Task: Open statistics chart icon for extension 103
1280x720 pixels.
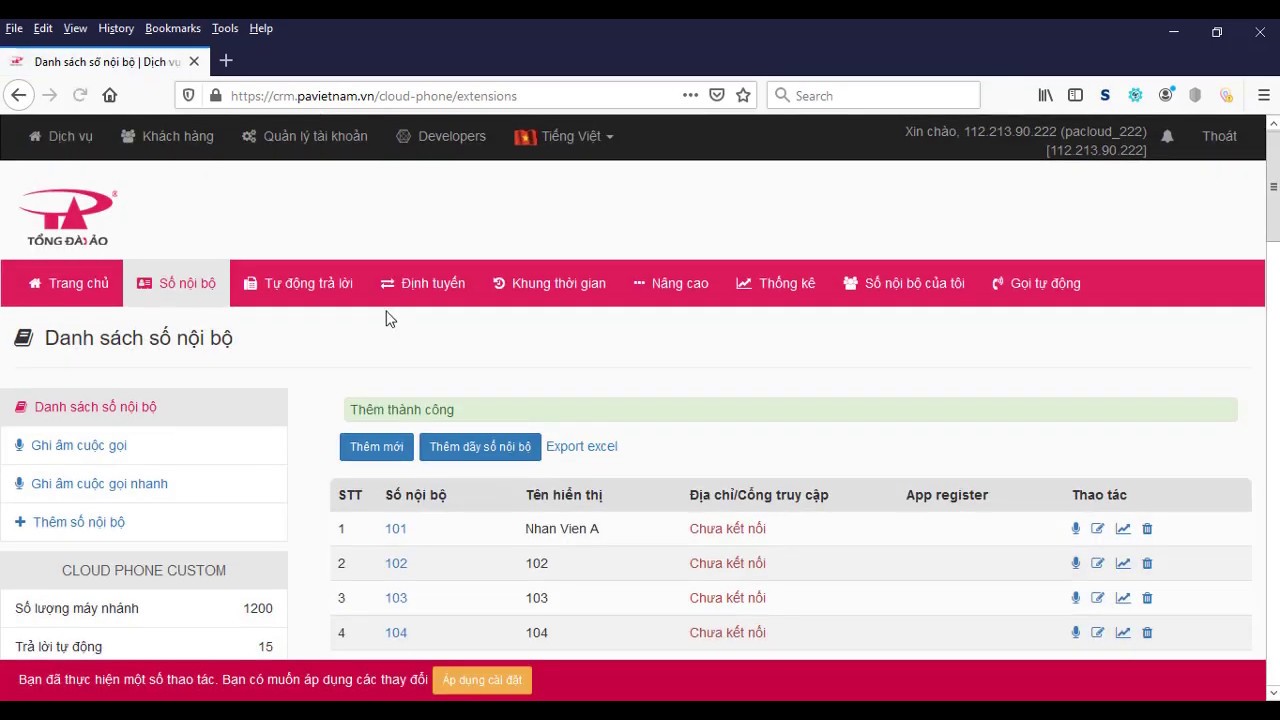Action: click(x=1123, y=598)
